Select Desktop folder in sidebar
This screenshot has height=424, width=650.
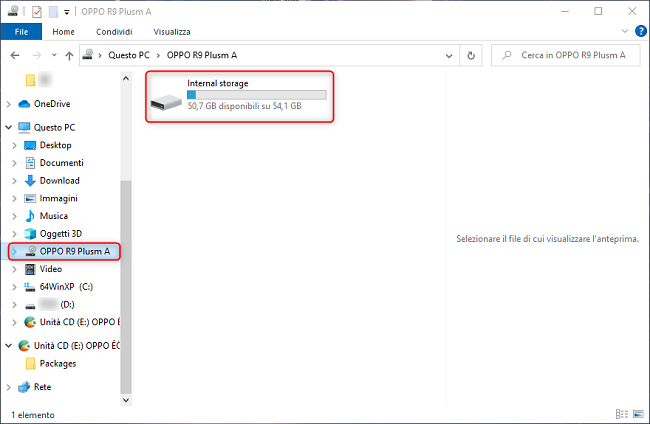(x=56, y=145)
